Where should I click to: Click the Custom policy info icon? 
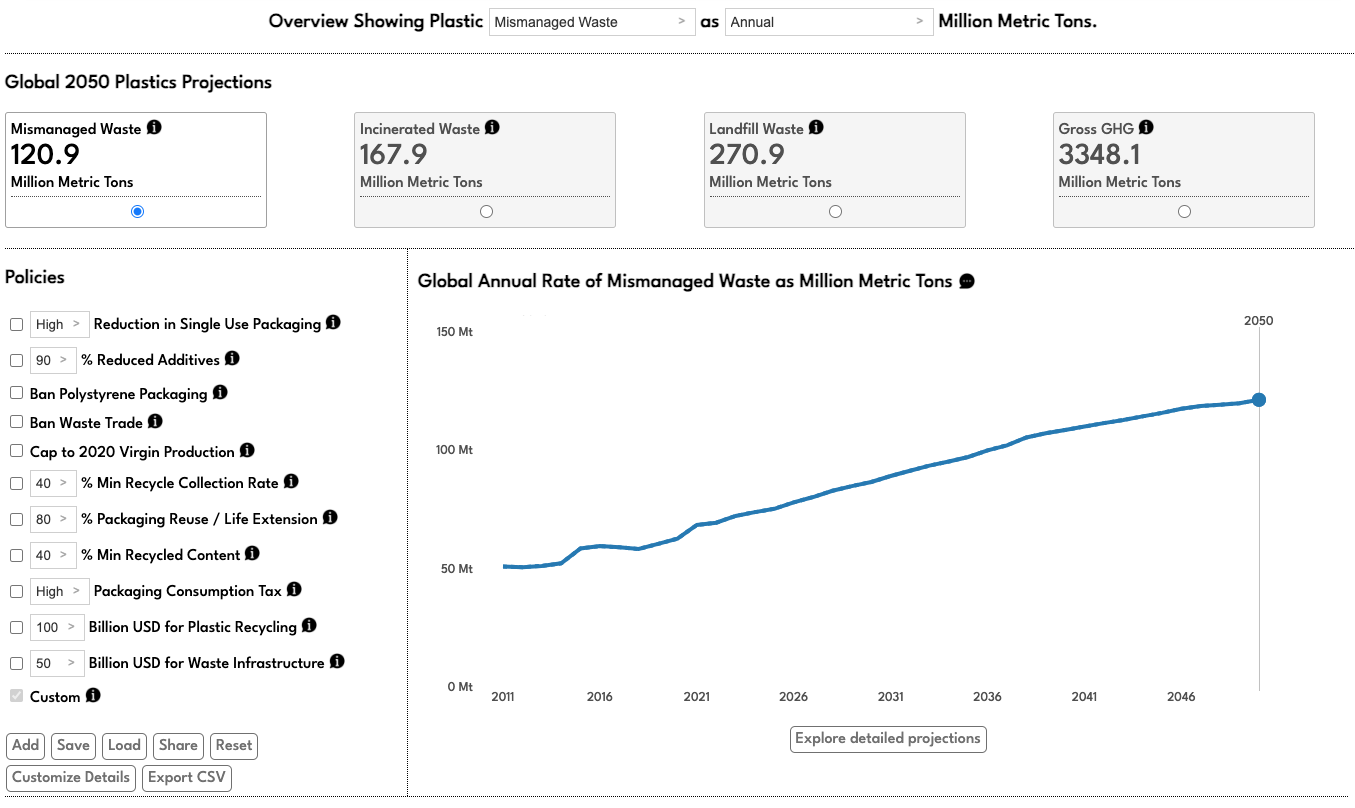click(x=94, y=696)
